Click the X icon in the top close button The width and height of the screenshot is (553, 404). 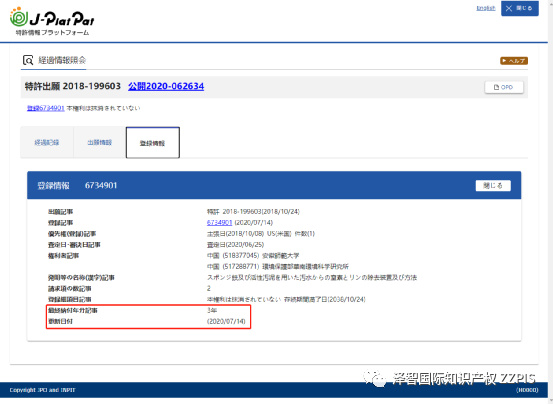click(x=509, y=8)
